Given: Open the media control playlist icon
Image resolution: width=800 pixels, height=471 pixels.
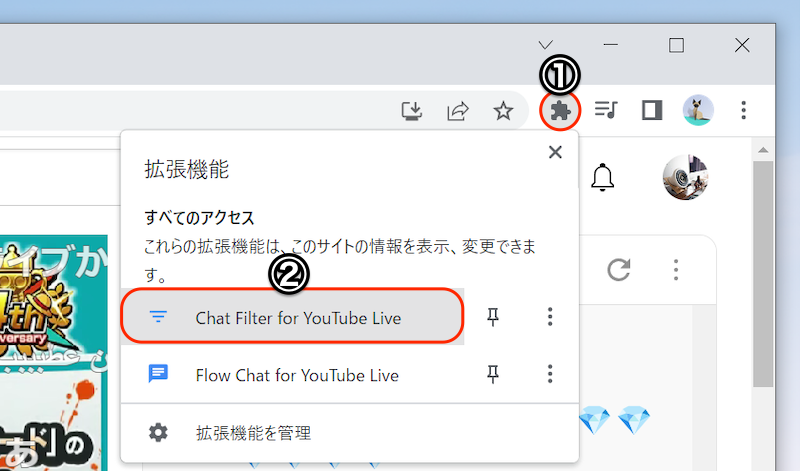Looking at the screenshot, I should [x=606, y=110].
